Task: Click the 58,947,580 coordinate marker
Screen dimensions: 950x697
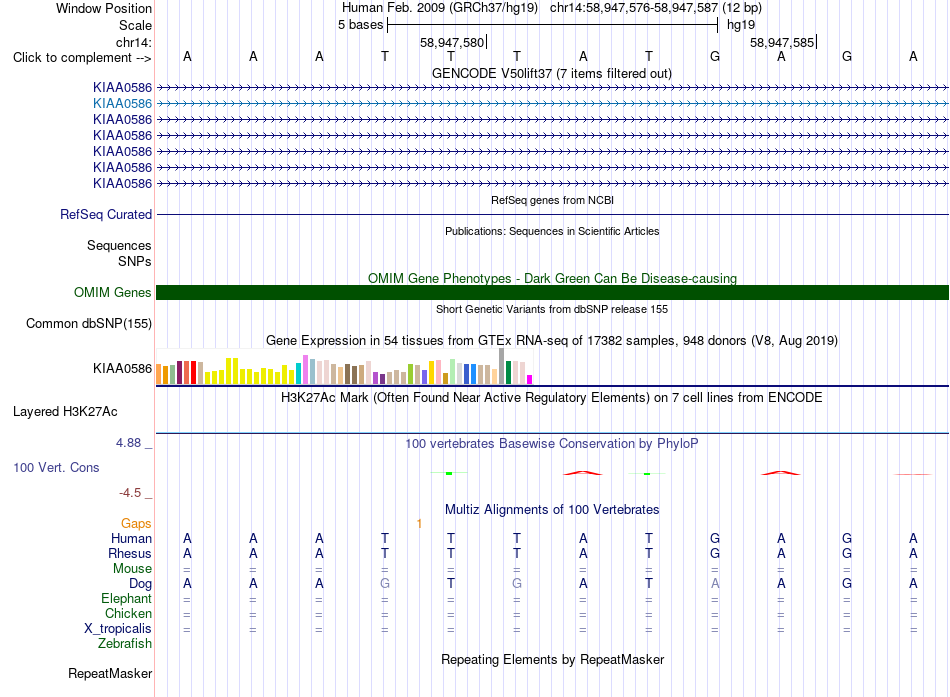Action: [452, 42]
